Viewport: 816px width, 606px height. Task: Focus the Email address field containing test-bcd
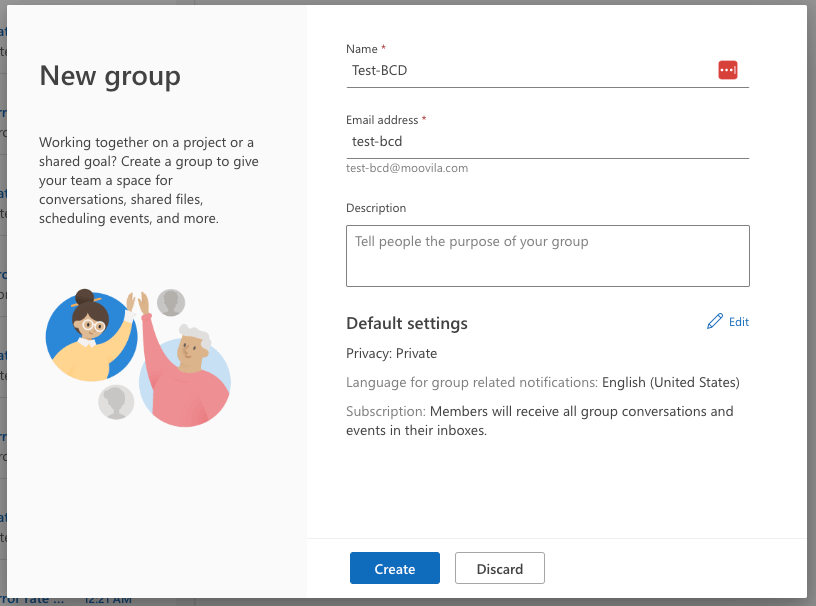pyautogui.click(x=547, y=142)
